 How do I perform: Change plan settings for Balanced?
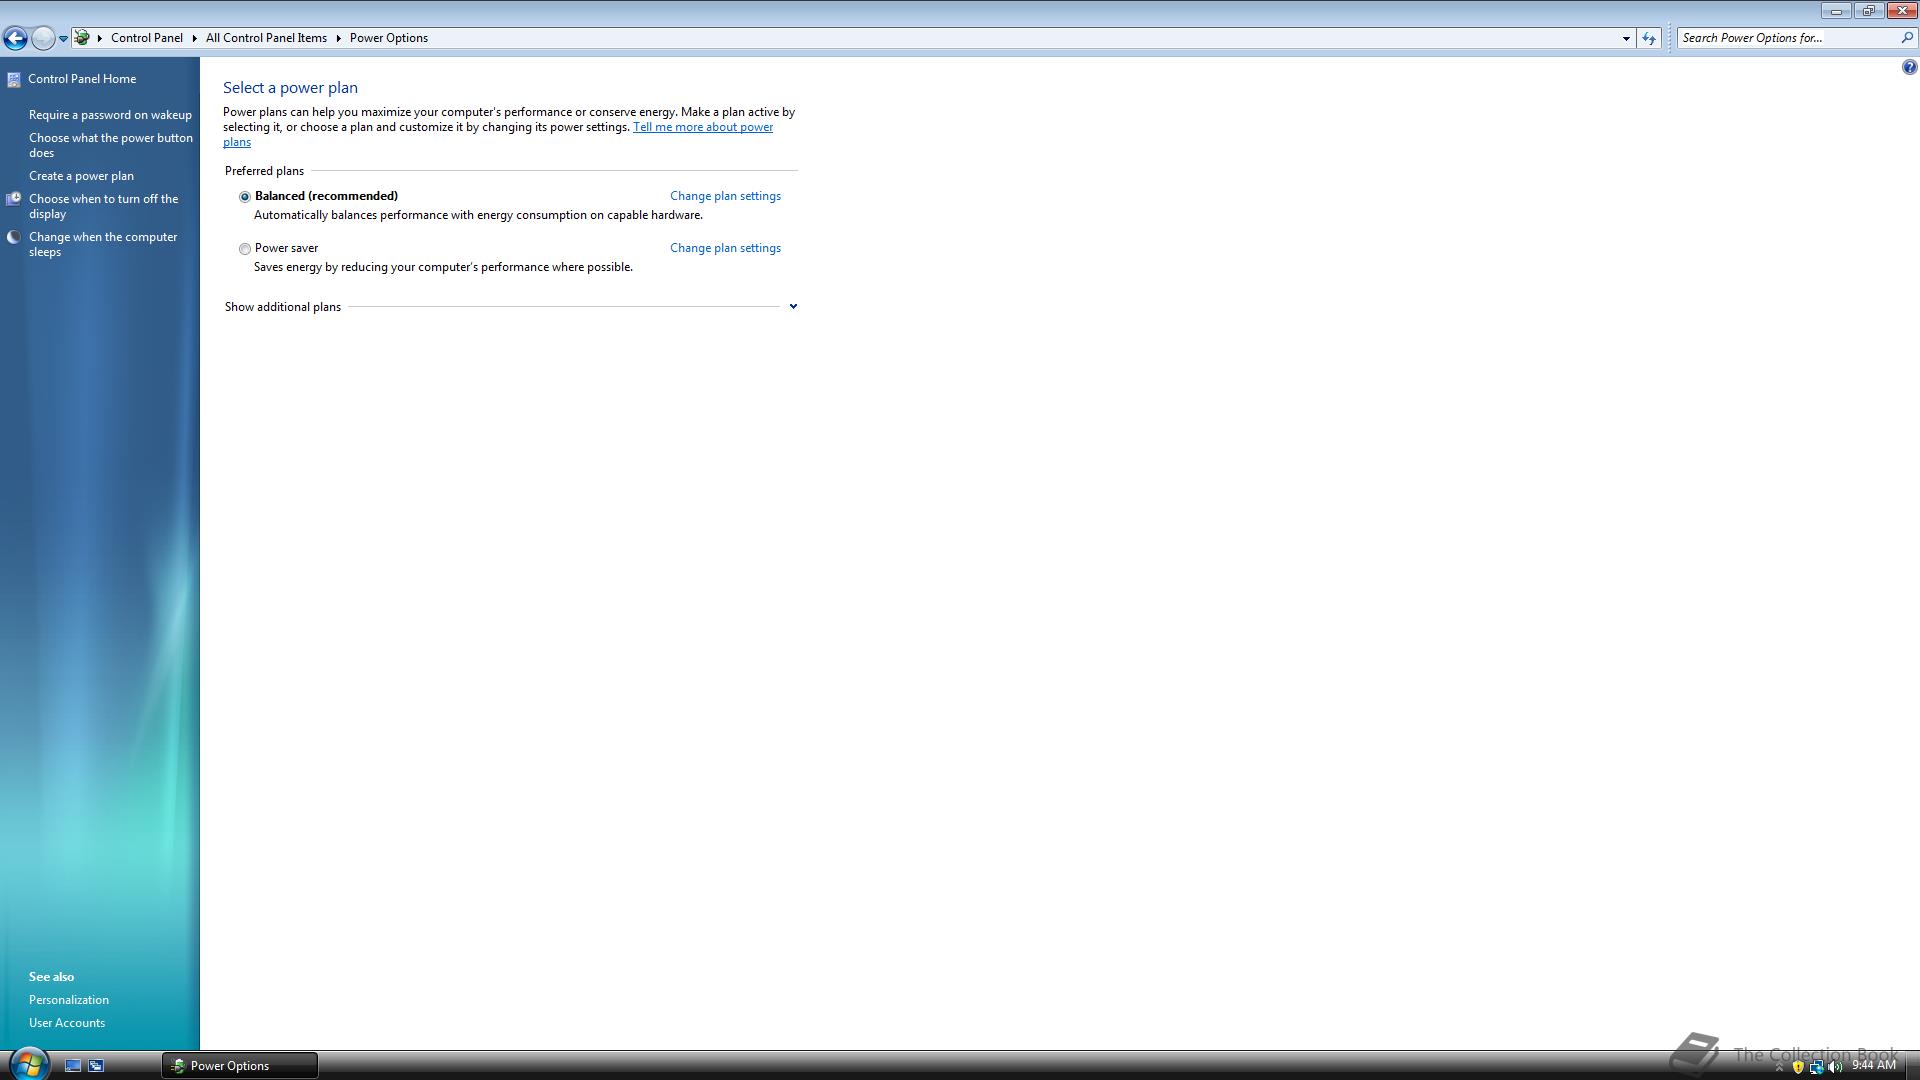click(x=725, y=196)
